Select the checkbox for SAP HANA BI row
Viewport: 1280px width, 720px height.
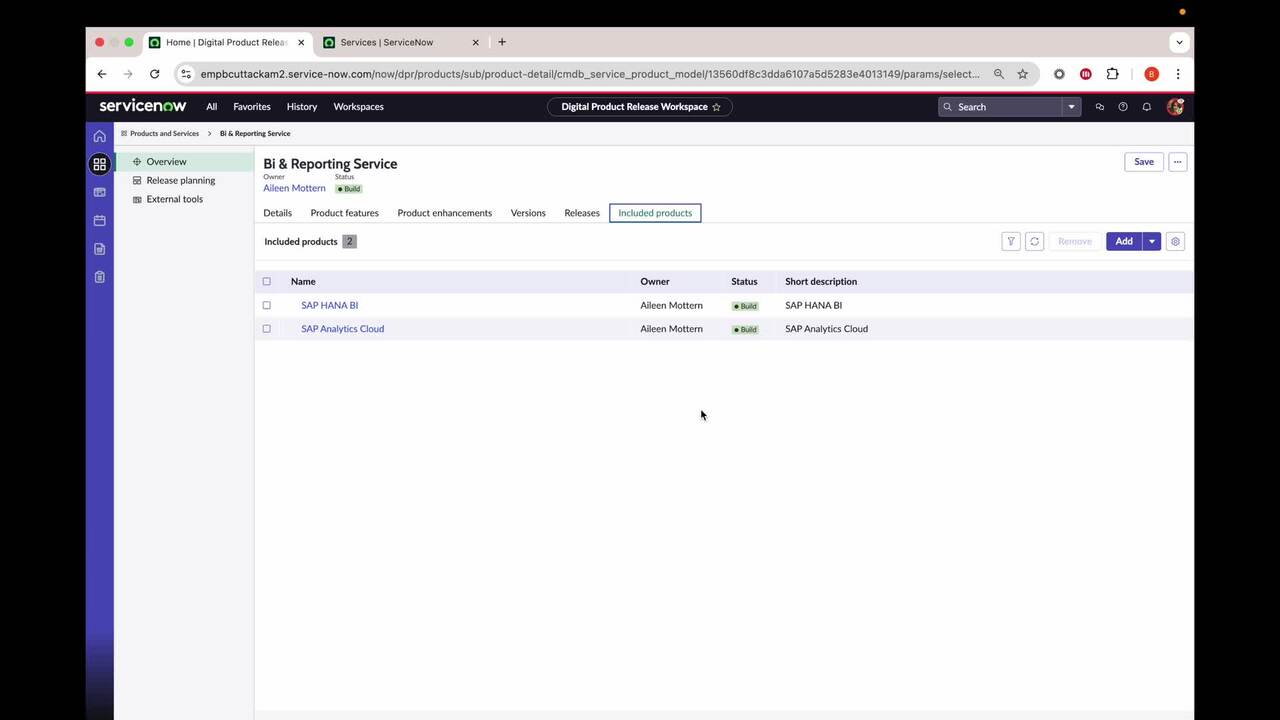click(x=266, y=305)
